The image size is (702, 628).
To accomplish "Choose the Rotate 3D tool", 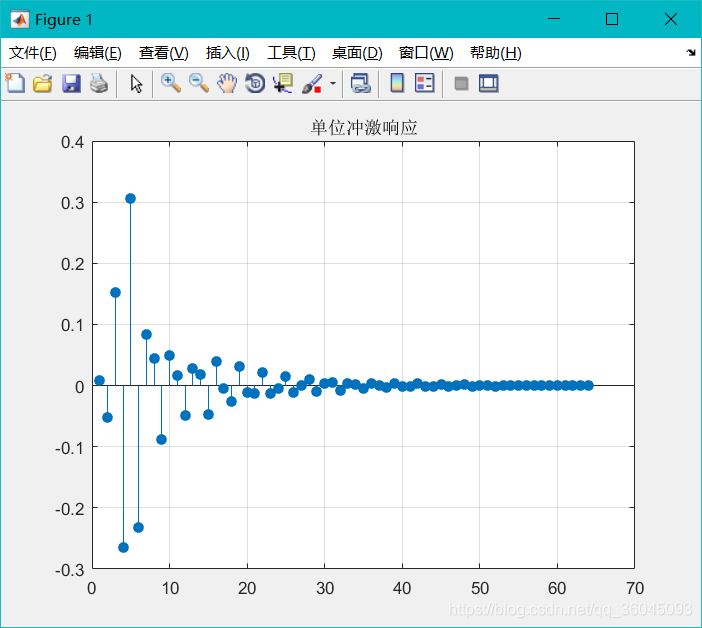I will (255, 84).
